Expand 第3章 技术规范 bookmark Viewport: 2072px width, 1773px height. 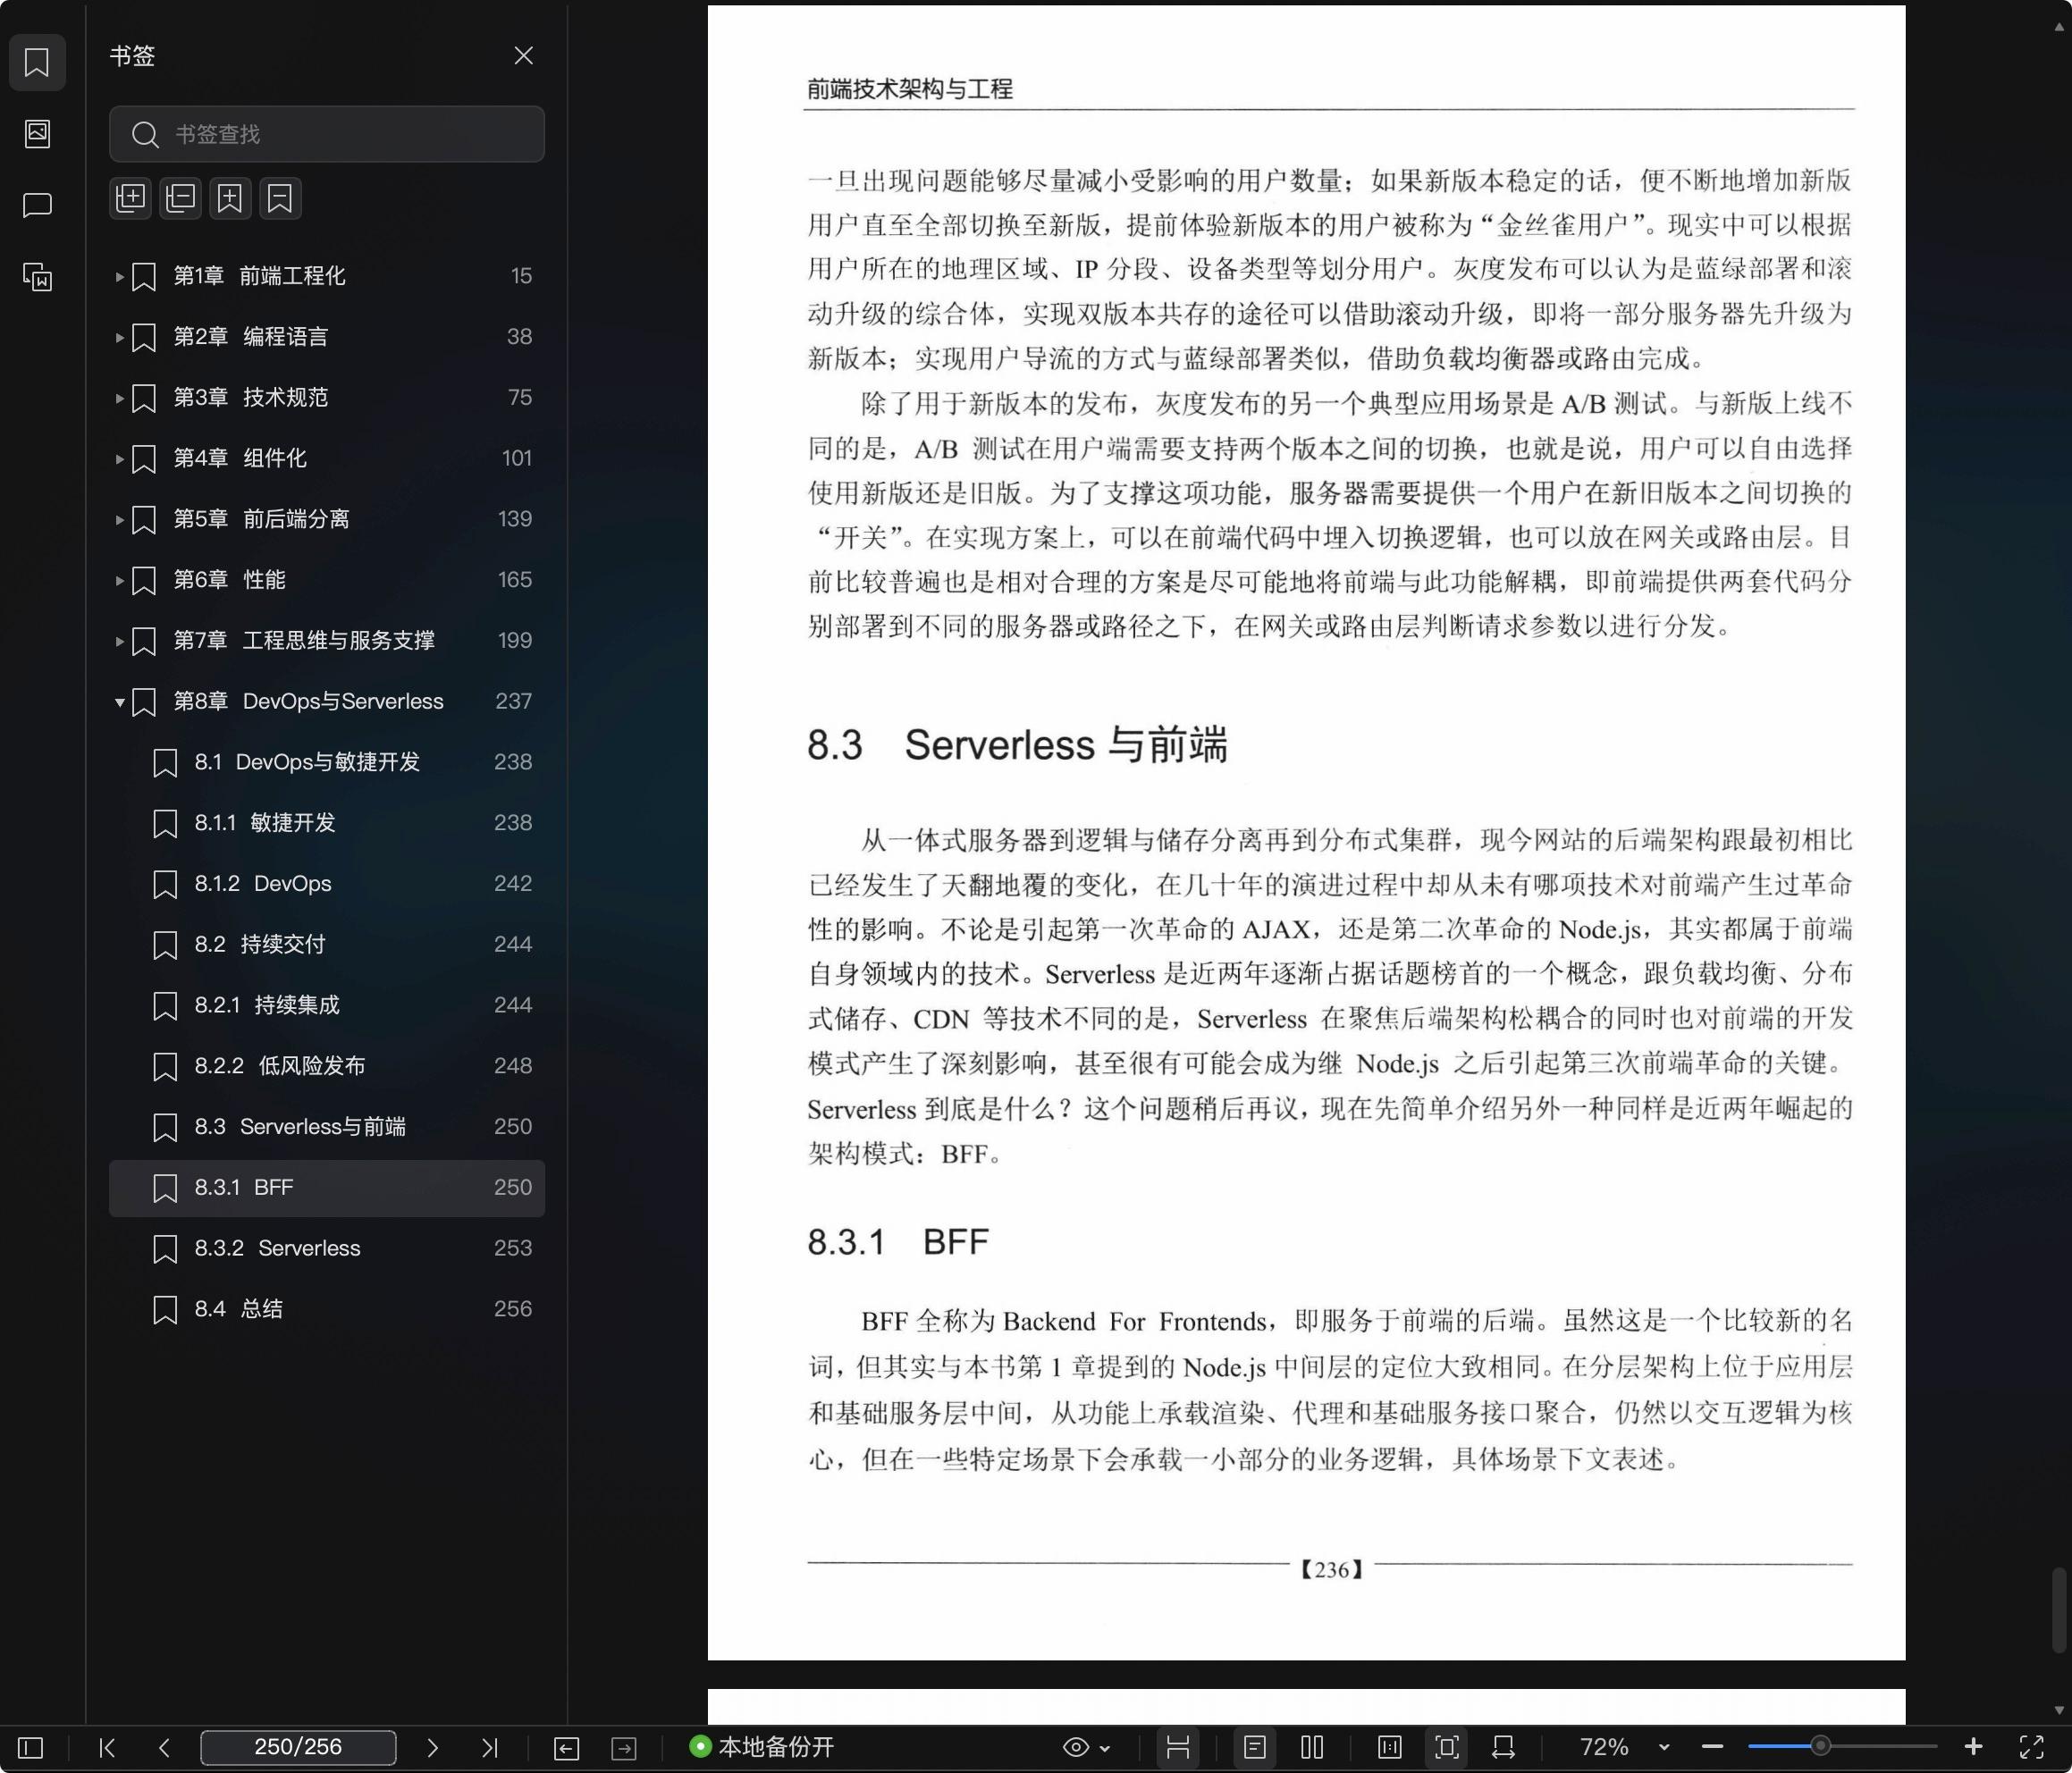click(x=119, y=398)
